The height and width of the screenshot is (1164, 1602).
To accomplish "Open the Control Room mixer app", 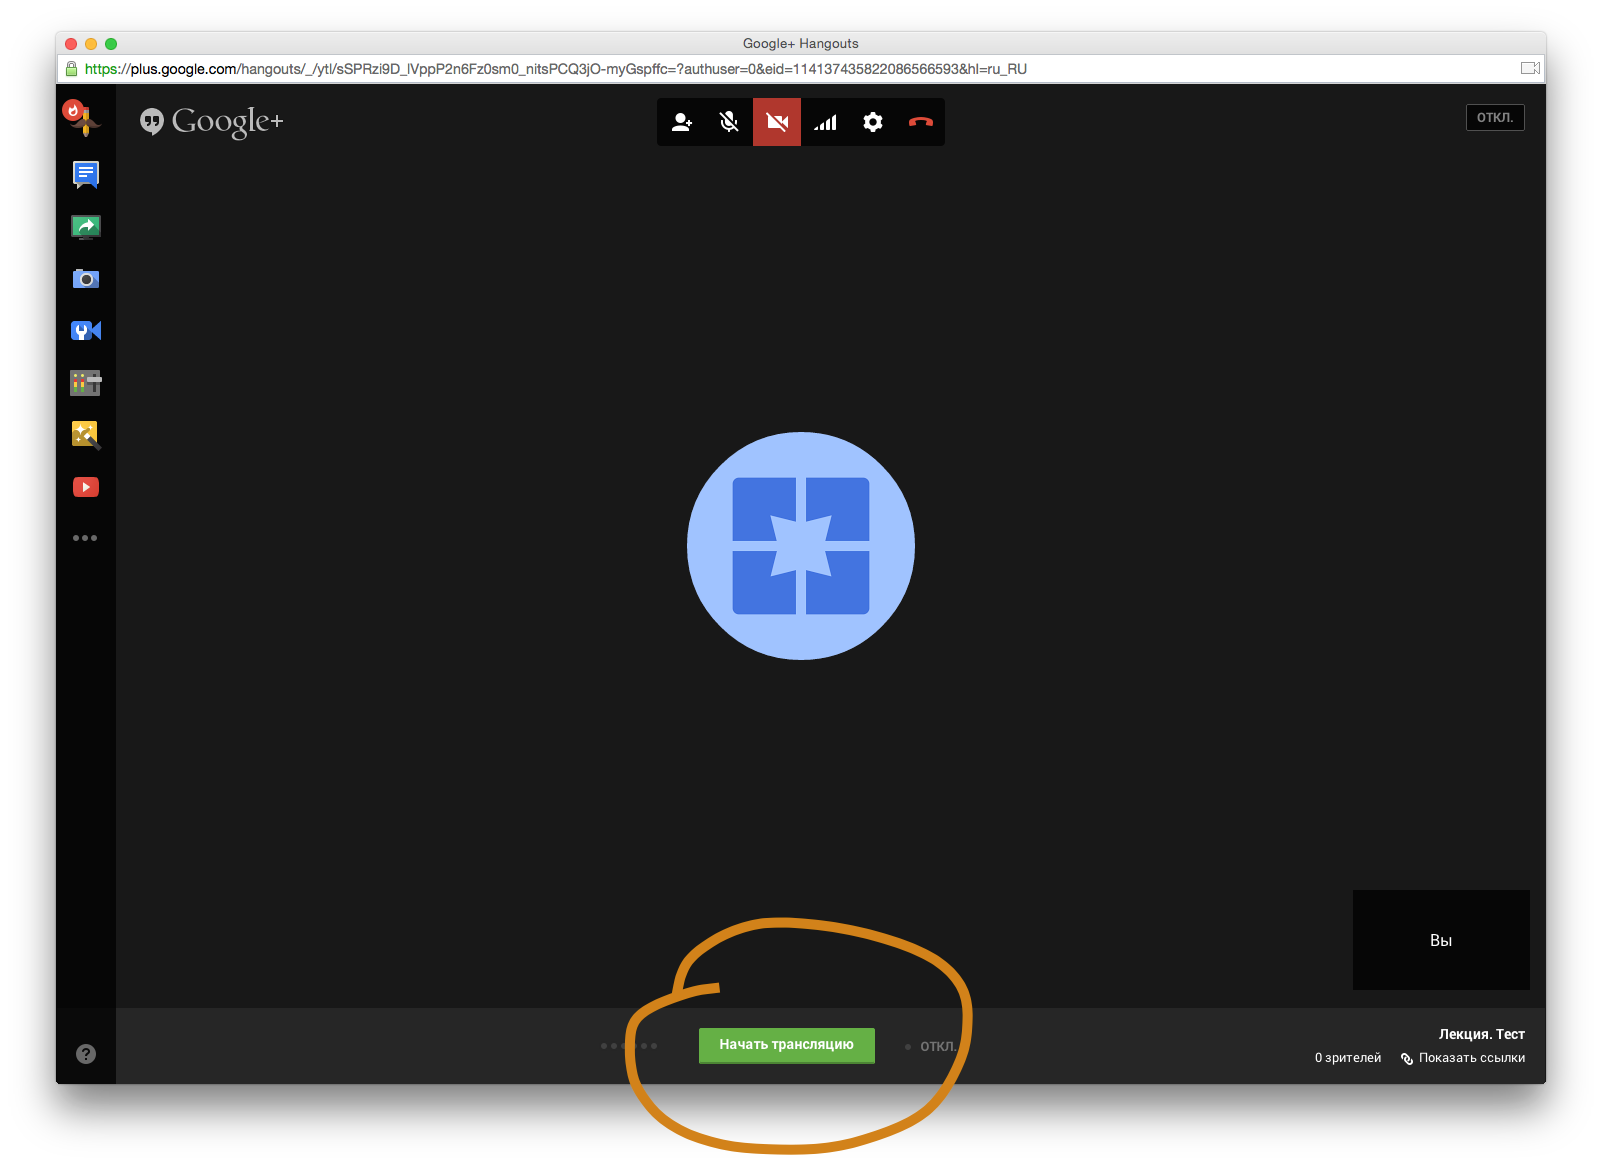I will 86,383.
